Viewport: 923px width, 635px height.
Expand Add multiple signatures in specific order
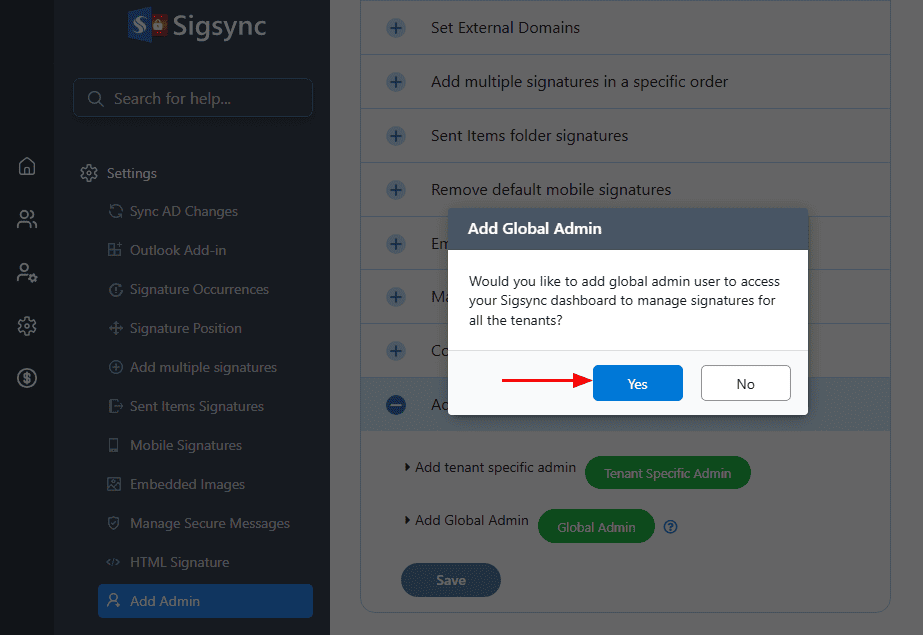click(x=396, y=82)
